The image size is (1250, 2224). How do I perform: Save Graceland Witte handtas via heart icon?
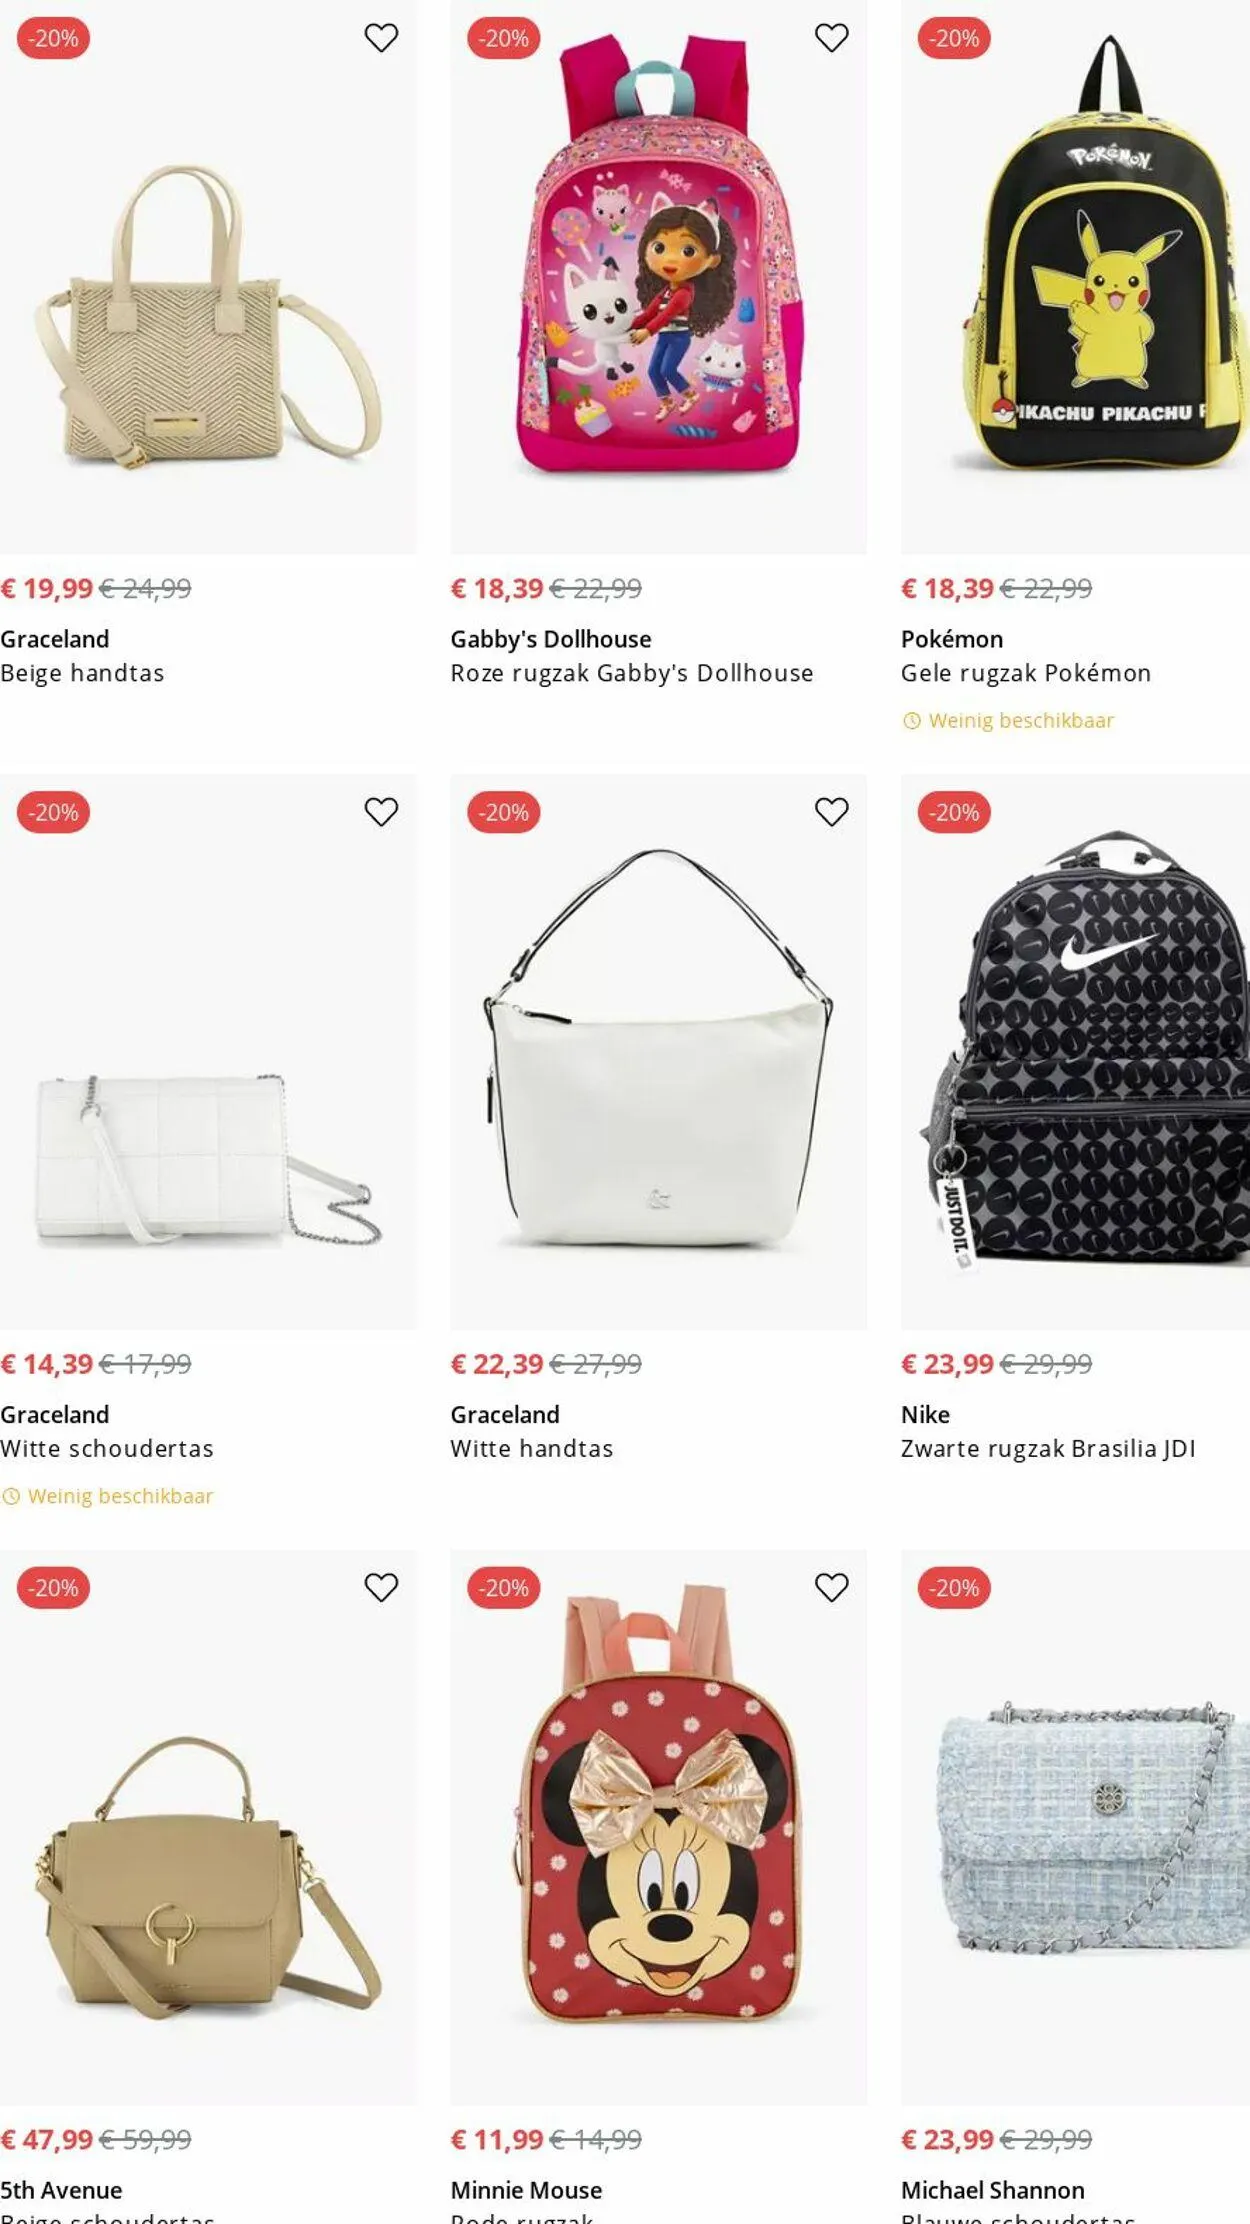point(831,812)
